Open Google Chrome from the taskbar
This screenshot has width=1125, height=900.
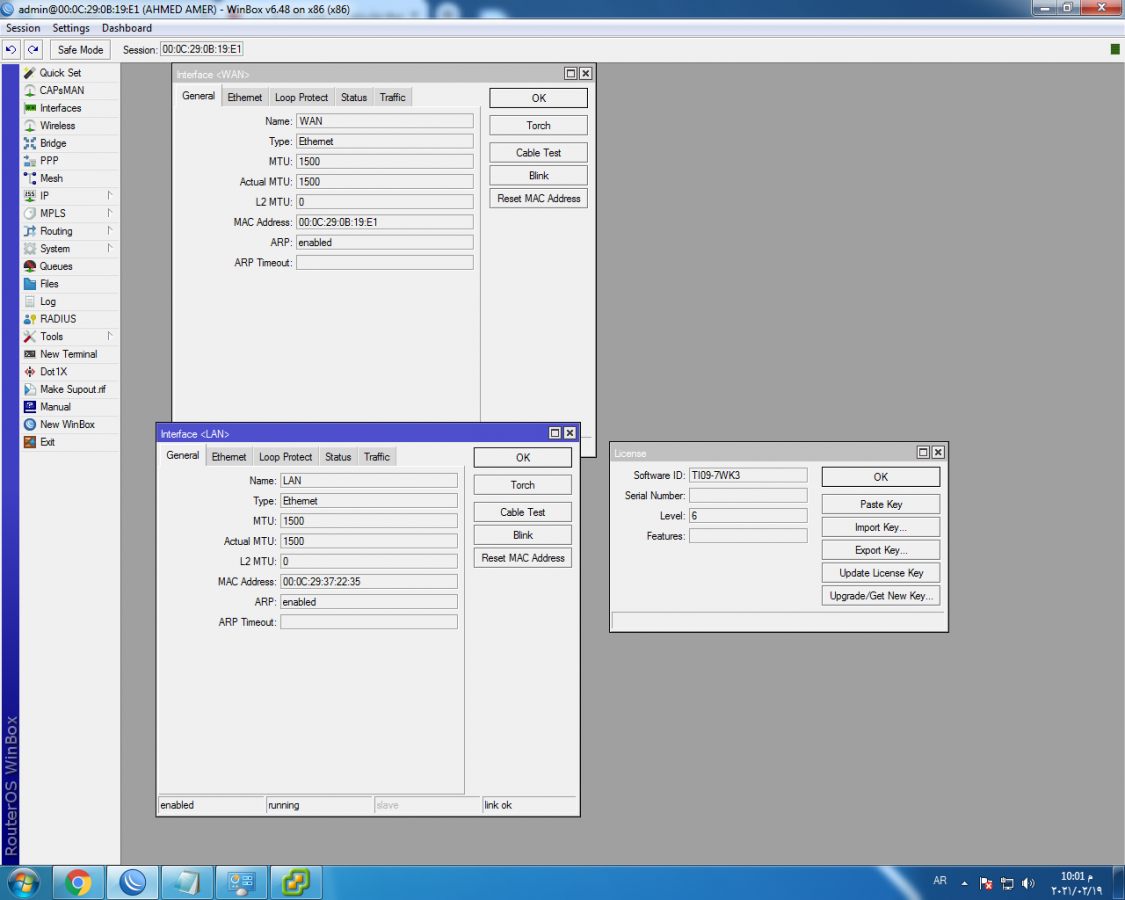(x=78, y=882)
